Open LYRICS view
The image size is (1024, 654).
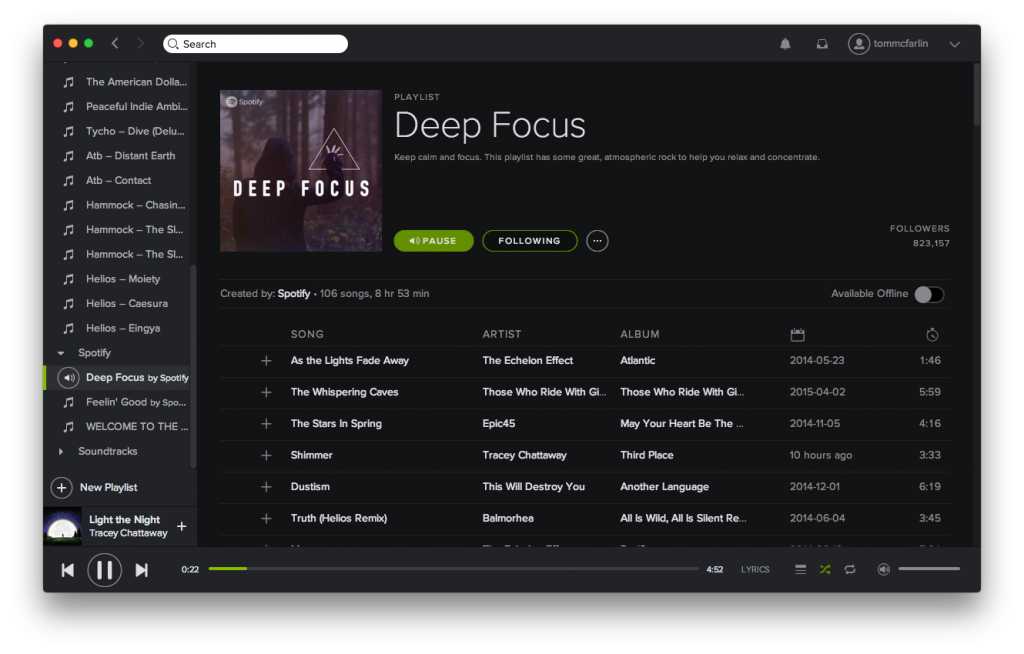pos(755,570)
